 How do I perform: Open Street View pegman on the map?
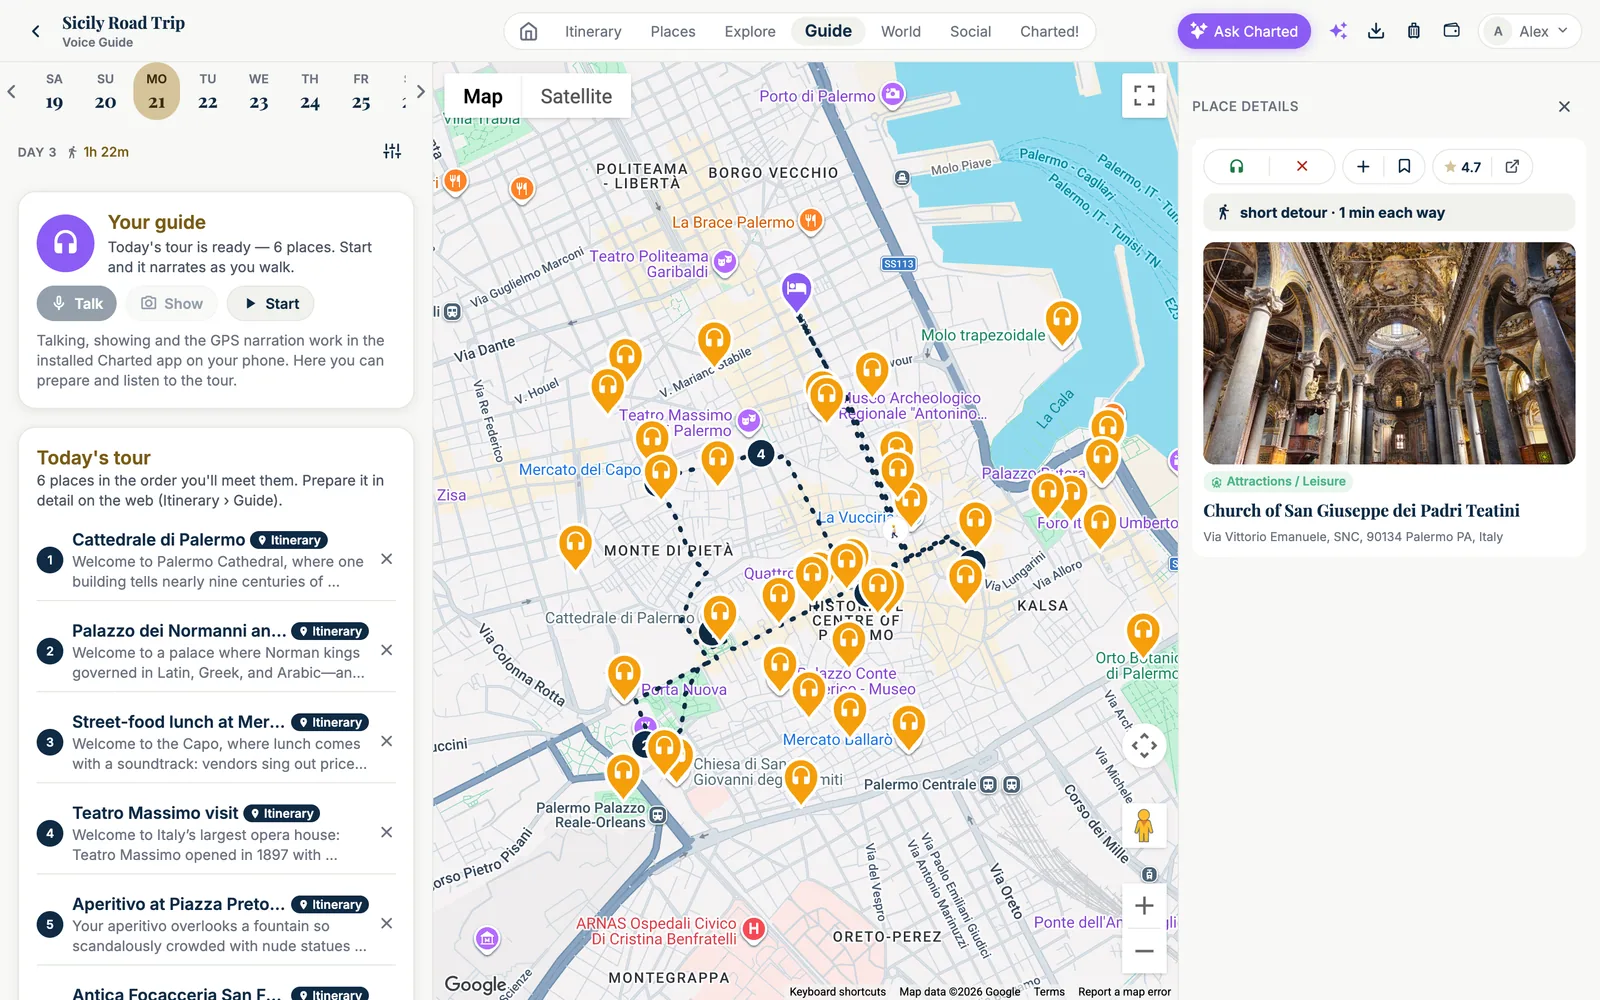[1144, 826]
